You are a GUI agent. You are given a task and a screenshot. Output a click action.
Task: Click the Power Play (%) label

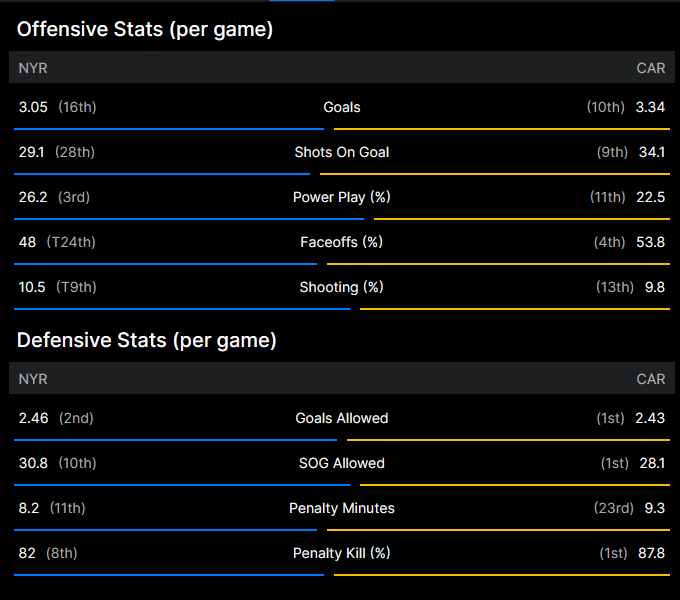click(342, 197)
